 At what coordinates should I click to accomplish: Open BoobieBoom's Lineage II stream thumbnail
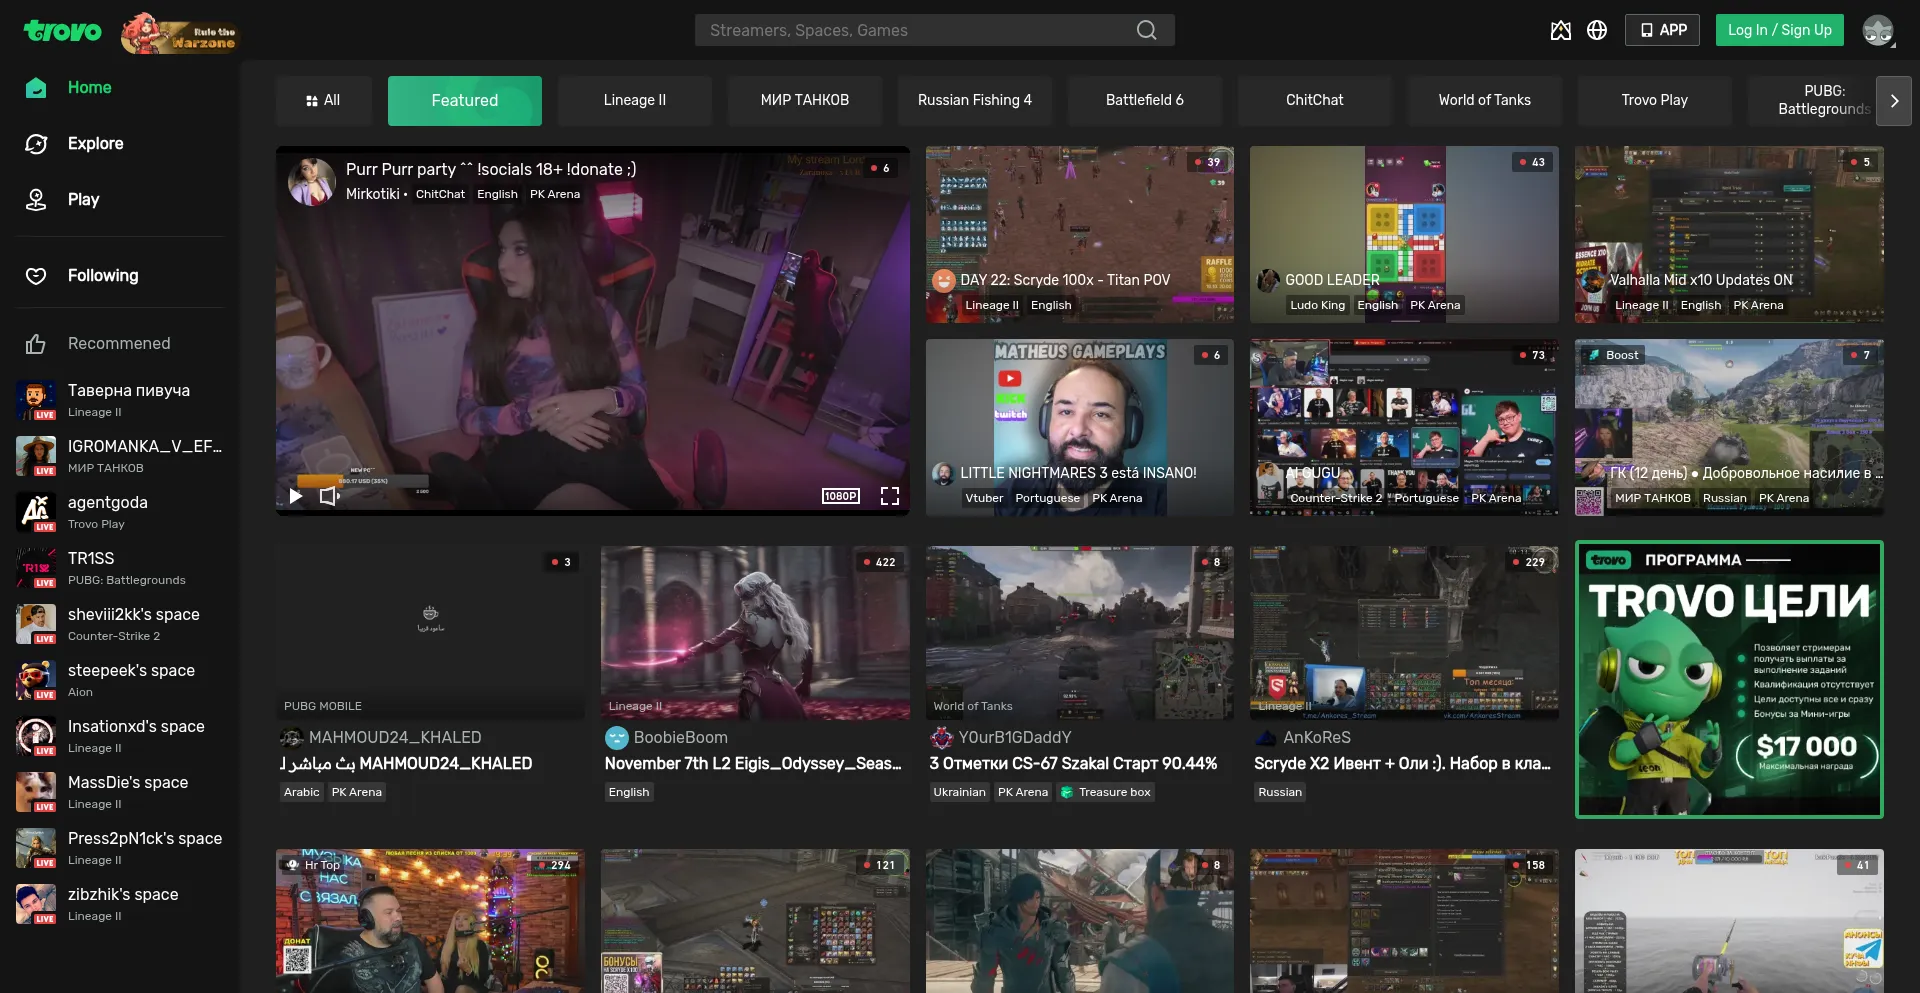coord(755,632)
